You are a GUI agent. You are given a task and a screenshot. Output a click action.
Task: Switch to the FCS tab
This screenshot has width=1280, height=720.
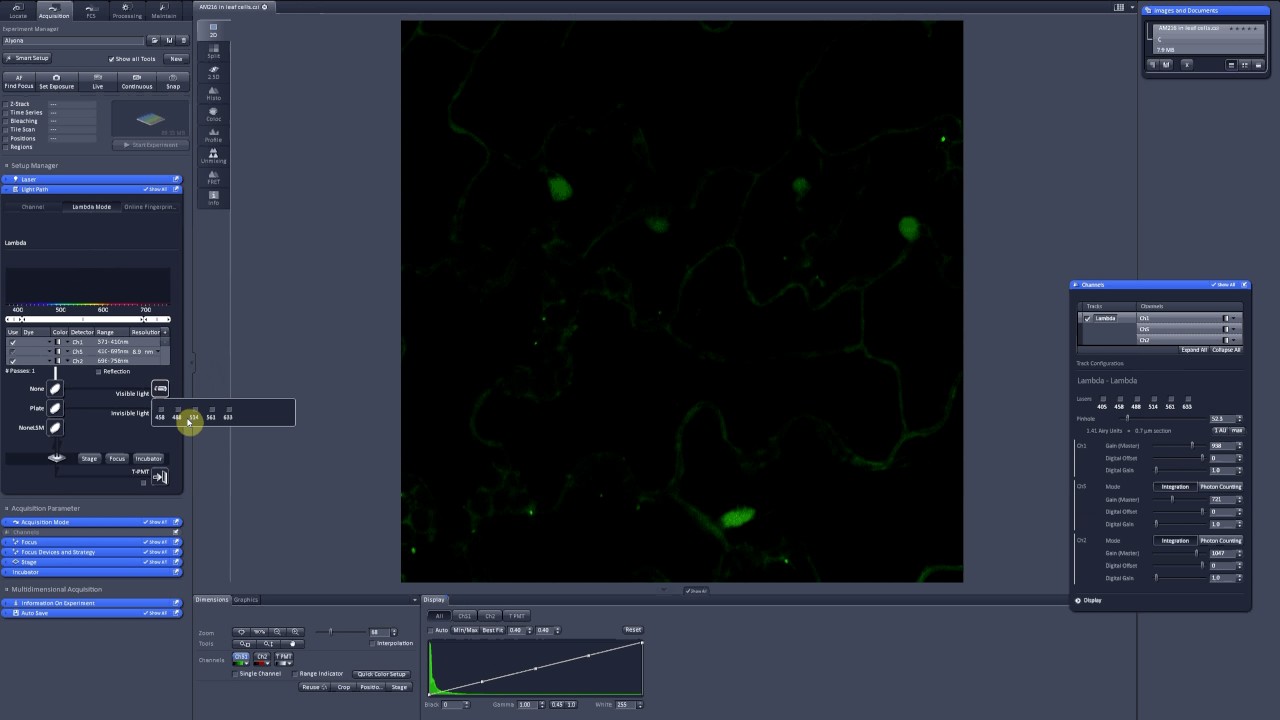coord(91,11)
